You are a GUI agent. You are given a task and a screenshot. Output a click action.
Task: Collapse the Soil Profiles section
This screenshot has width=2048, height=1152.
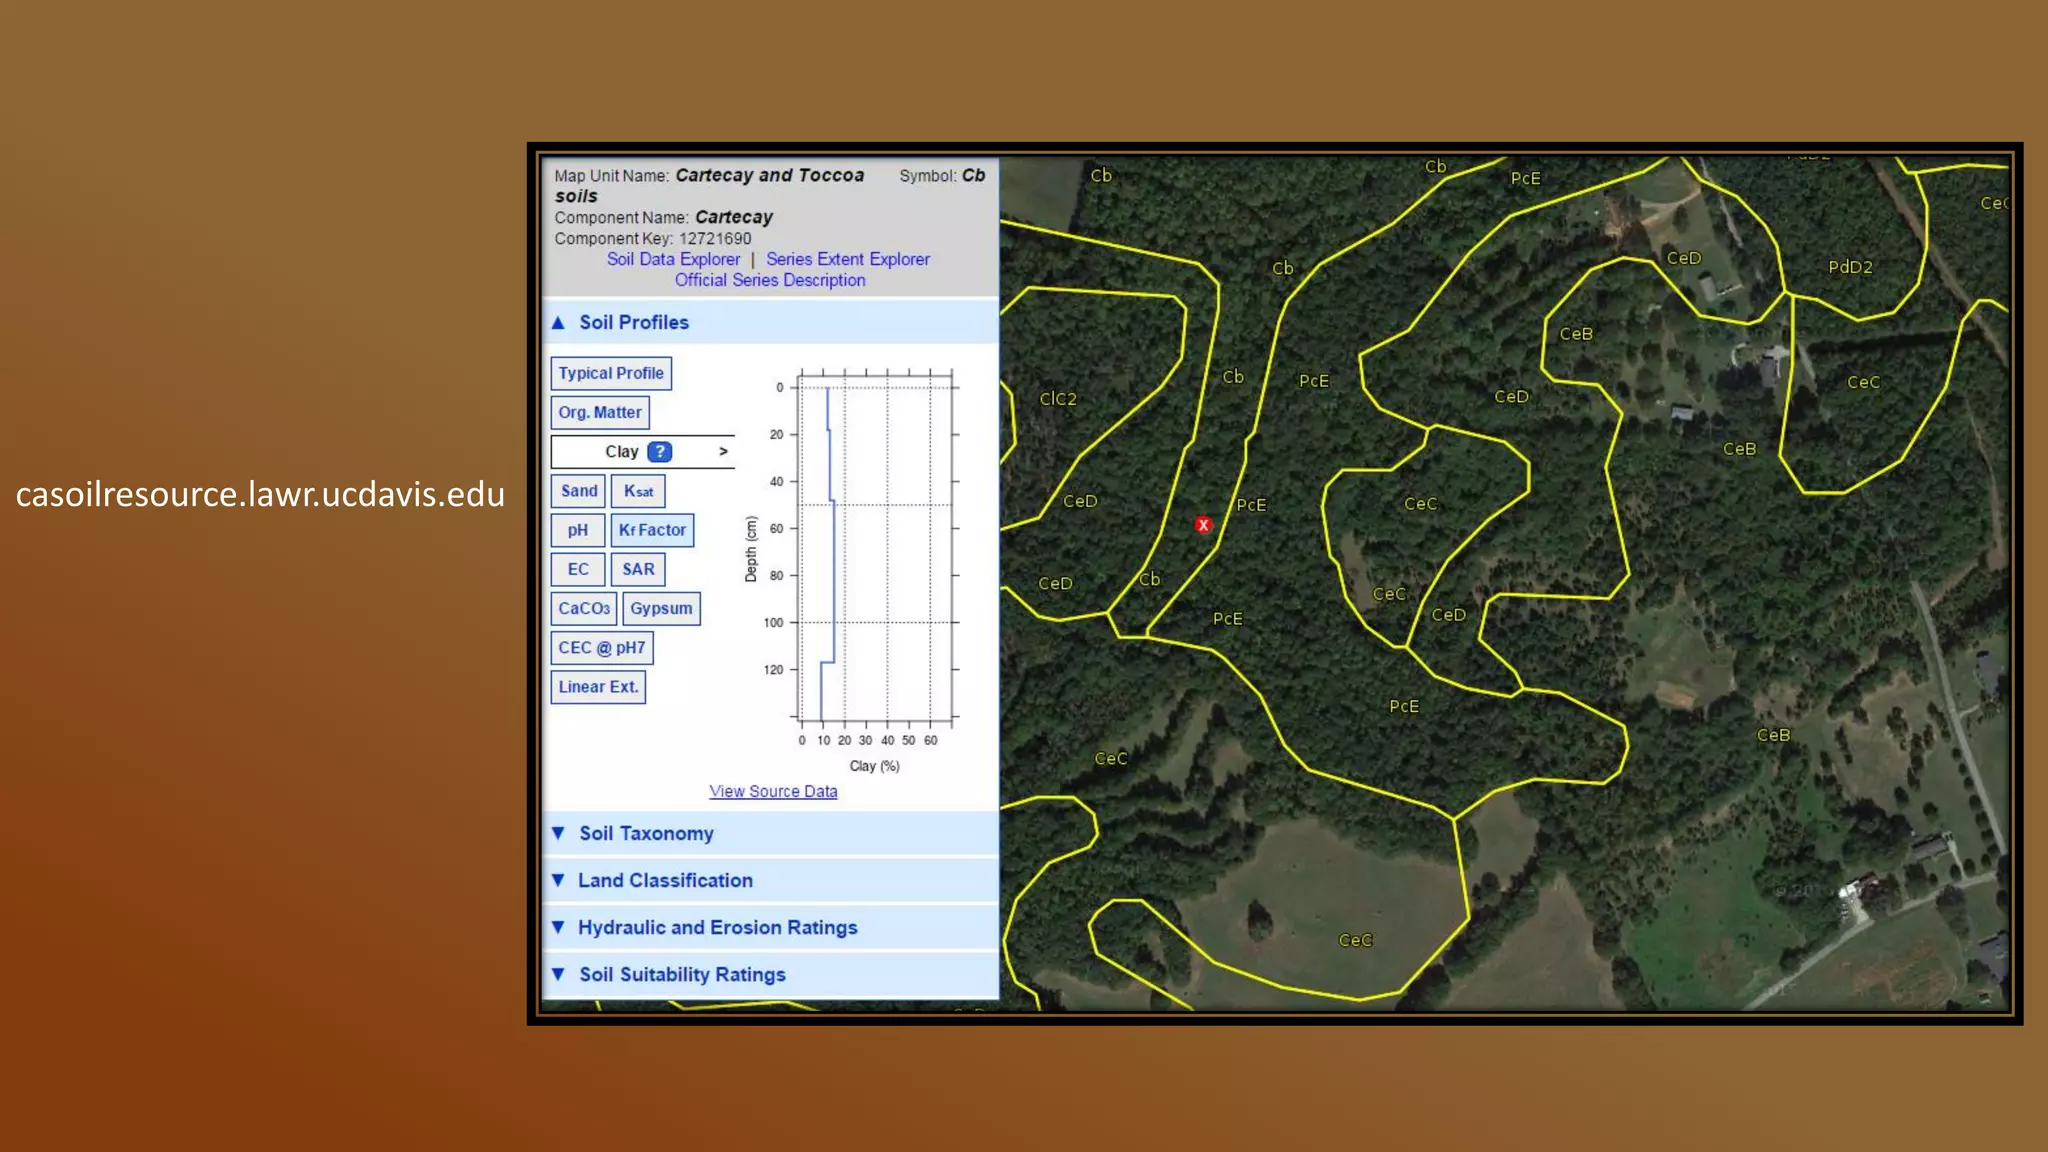tap(633, 322)
